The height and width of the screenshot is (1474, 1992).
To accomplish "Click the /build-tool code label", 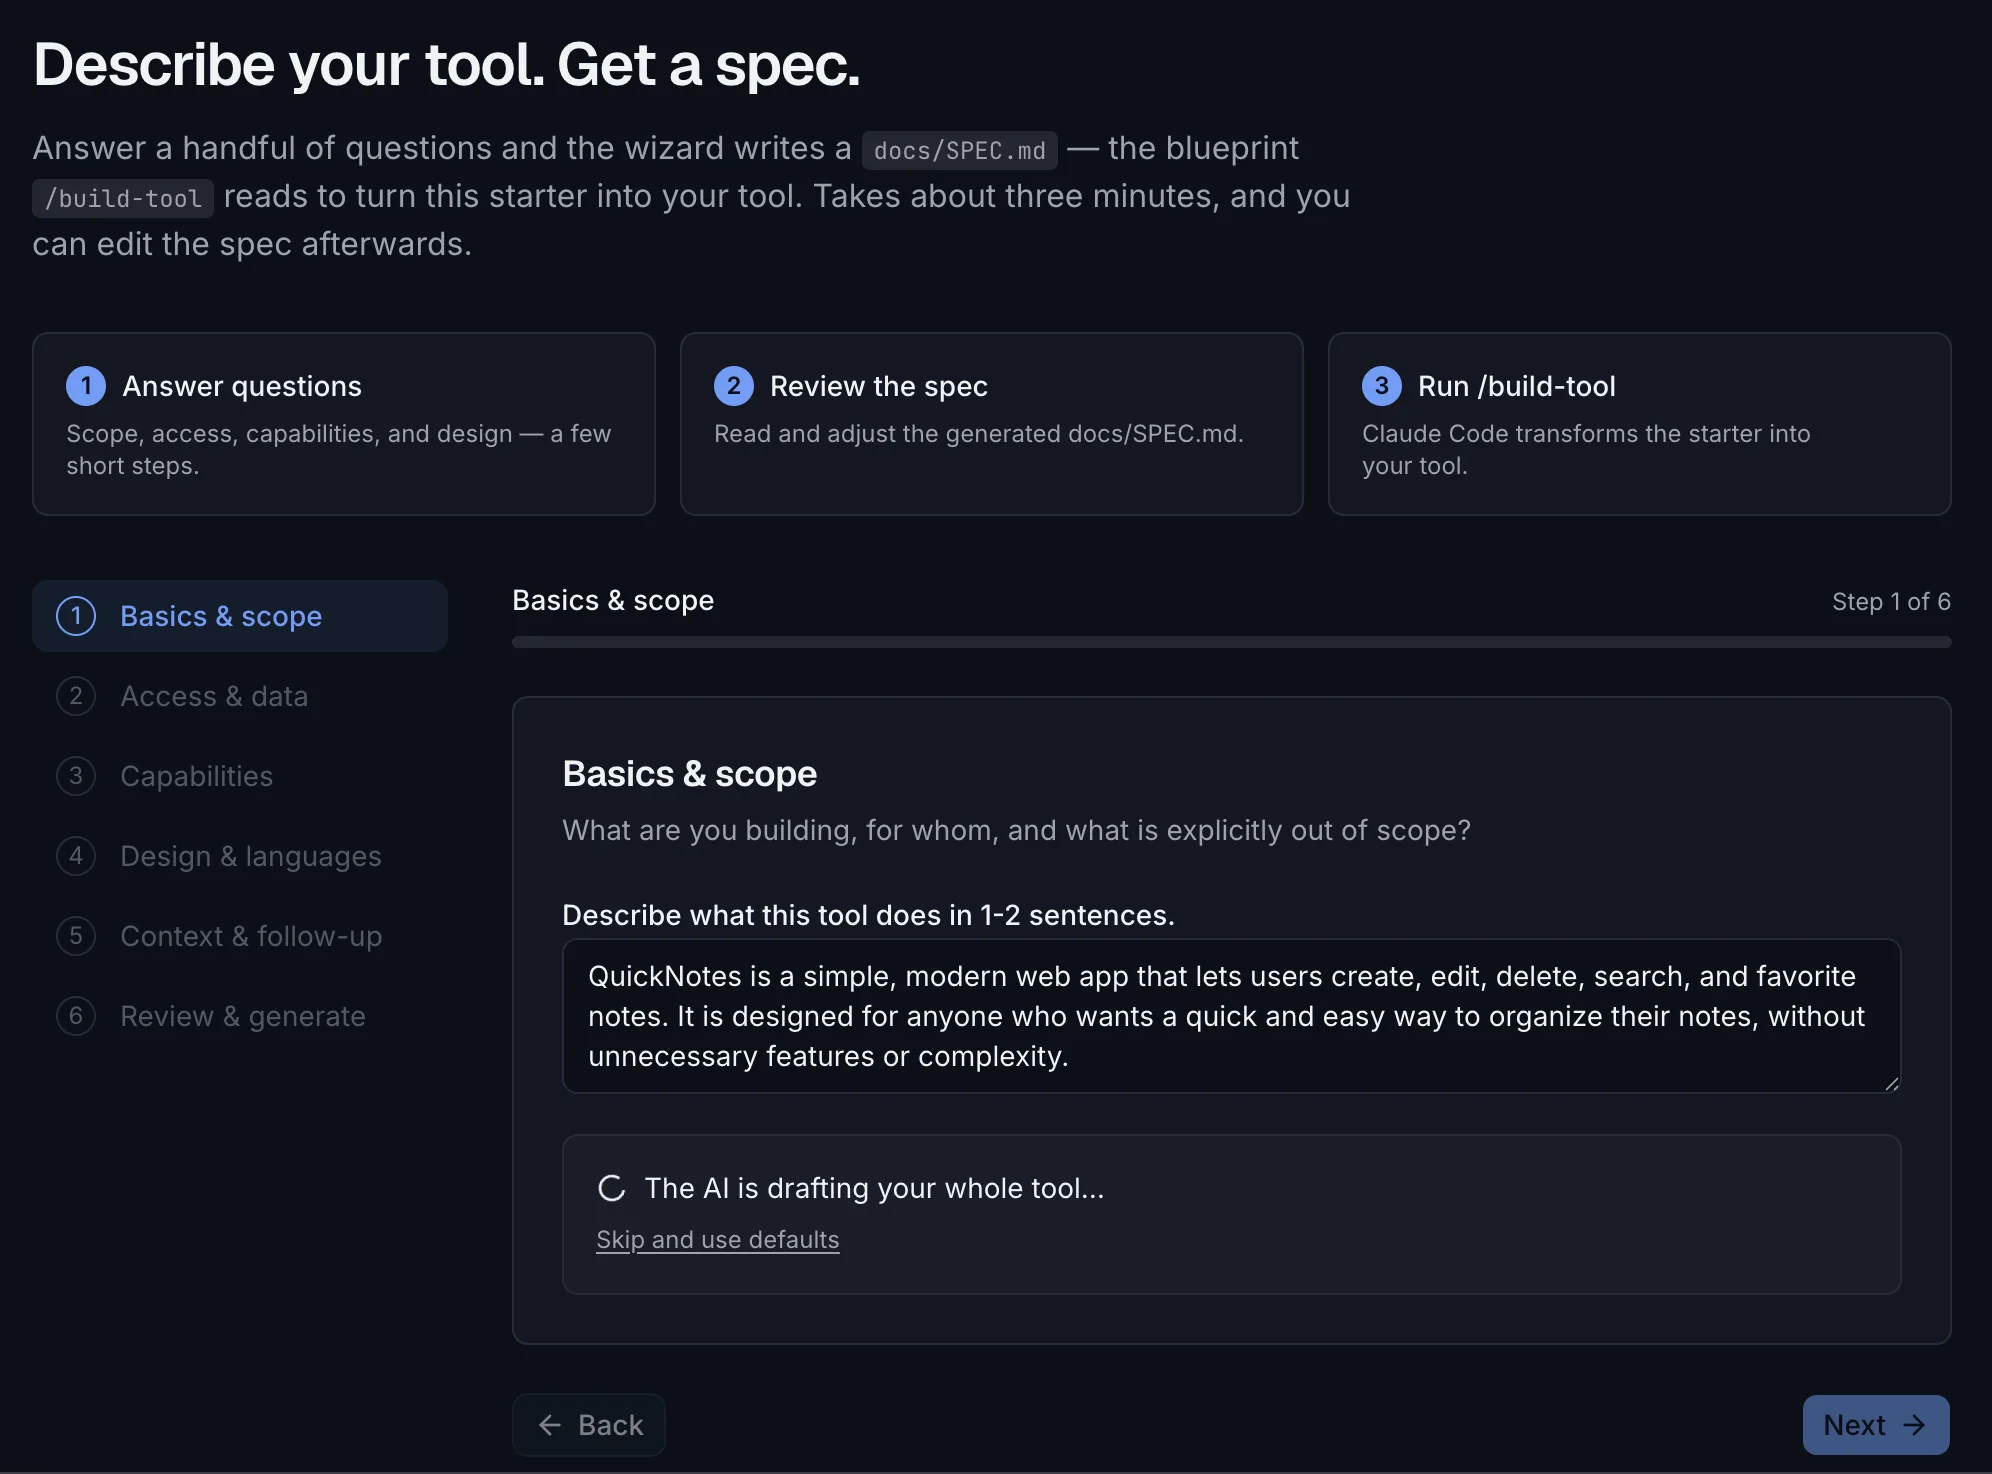I will point(123,198).
